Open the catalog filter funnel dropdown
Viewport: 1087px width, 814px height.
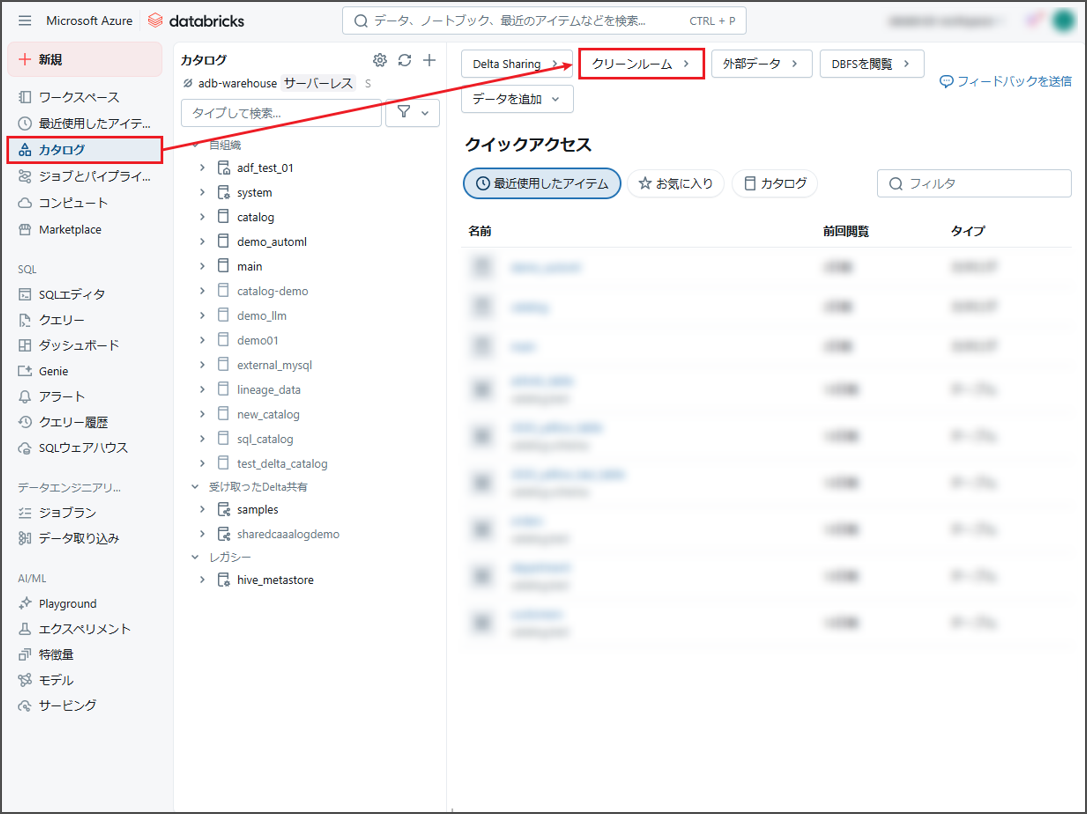coord(412,112)
